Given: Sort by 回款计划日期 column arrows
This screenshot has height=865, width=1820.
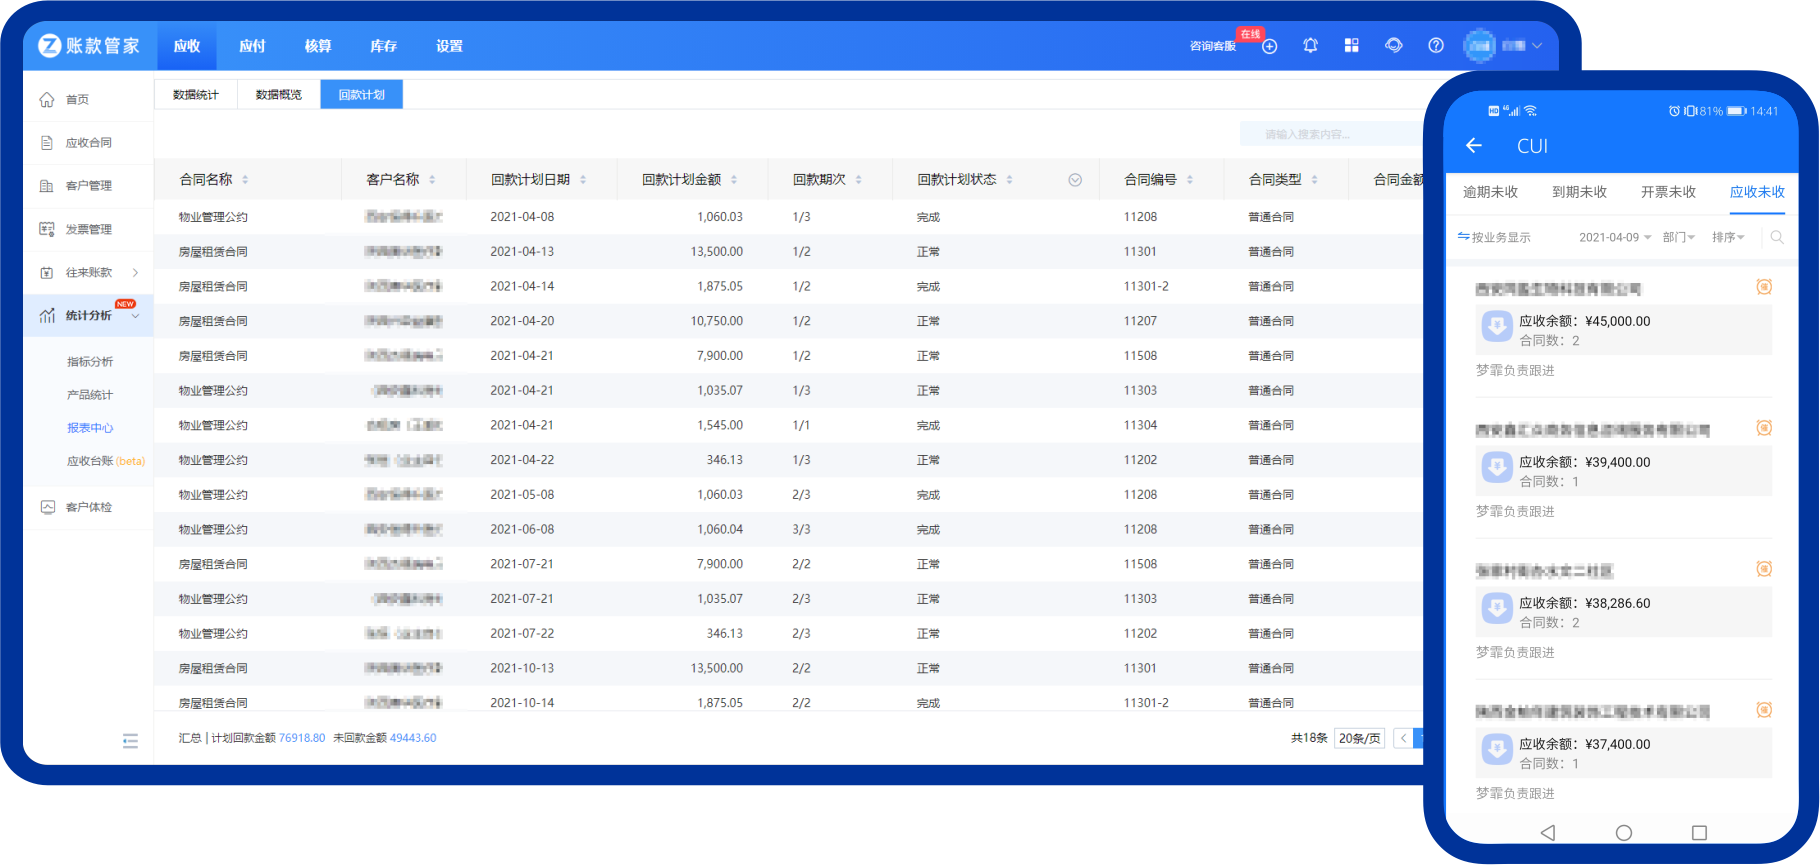Looking at the screenshot, I should click(583, 180).
